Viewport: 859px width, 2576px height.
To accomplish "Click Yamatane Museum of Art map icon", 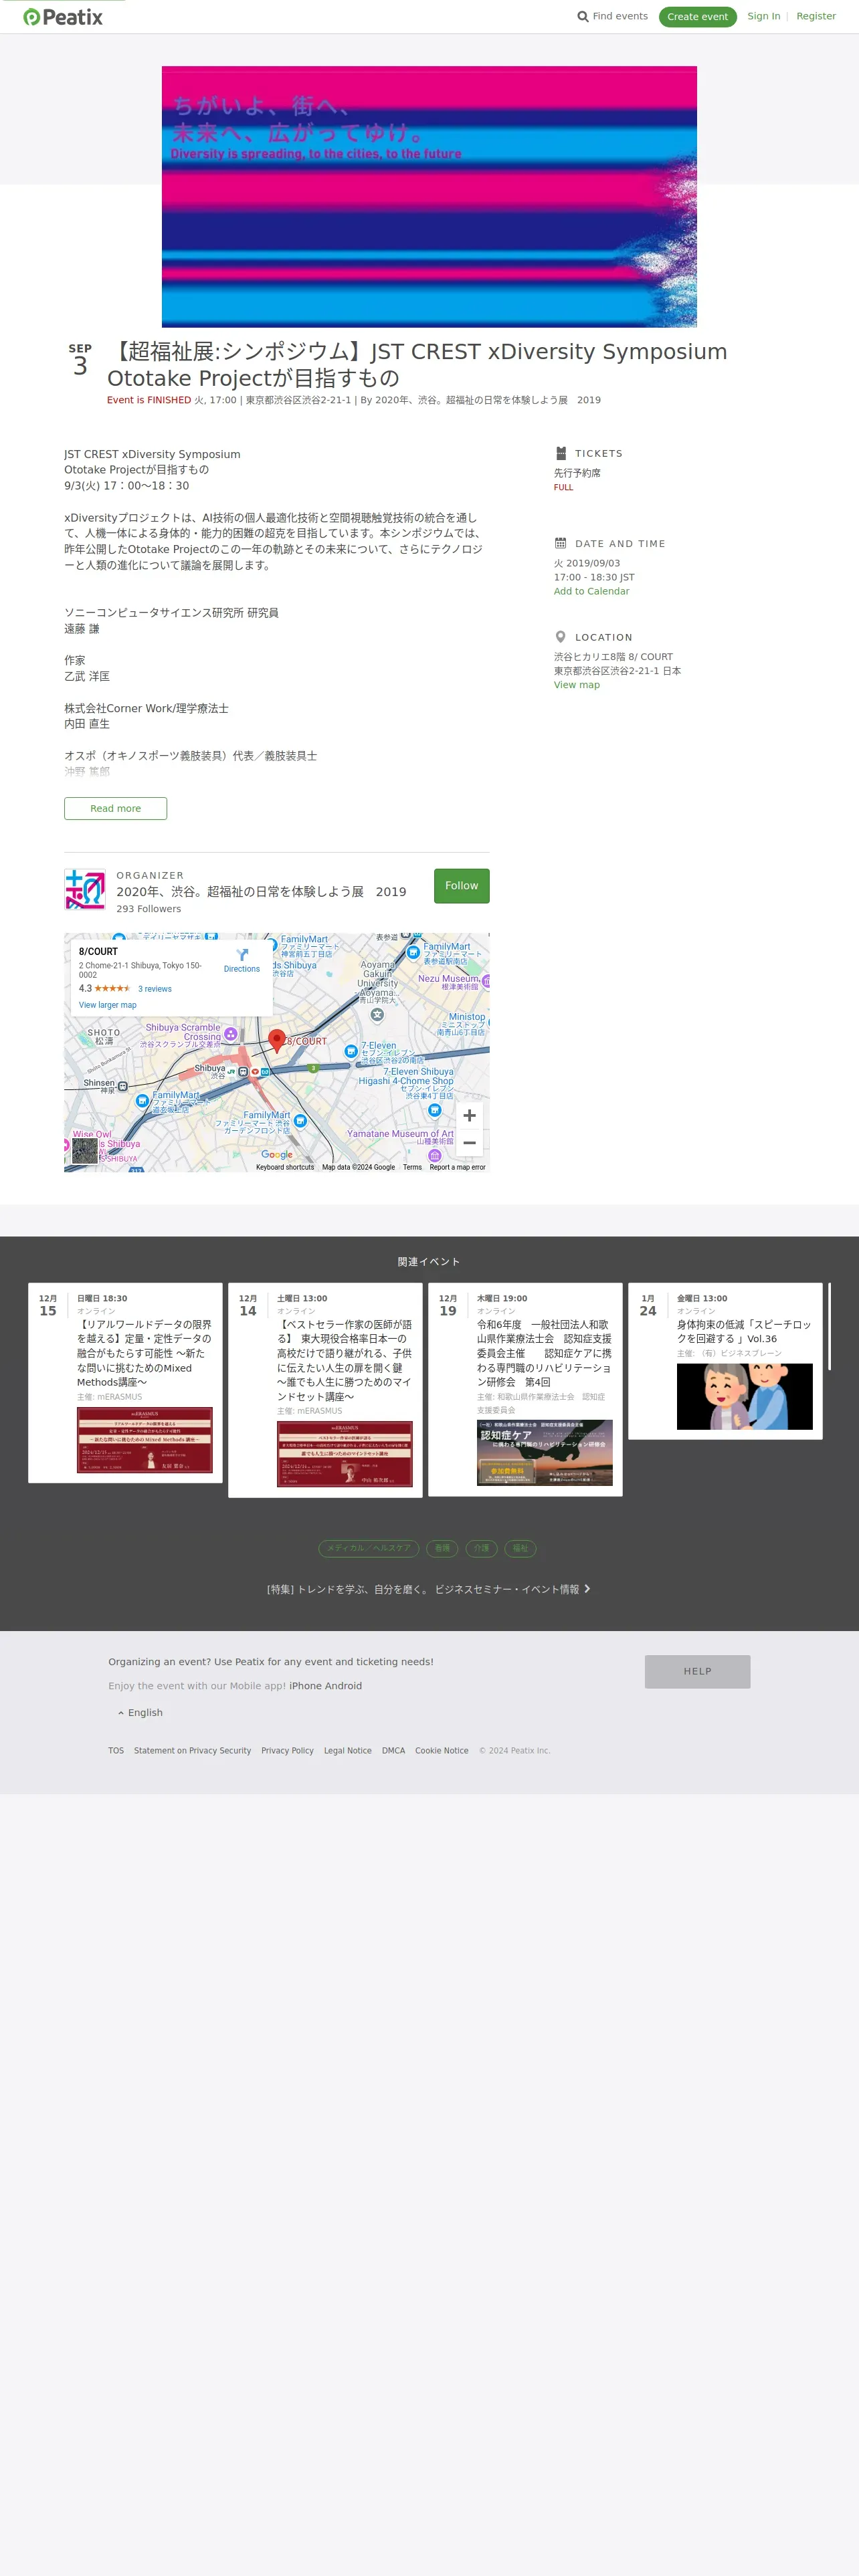I will 434,1155.
